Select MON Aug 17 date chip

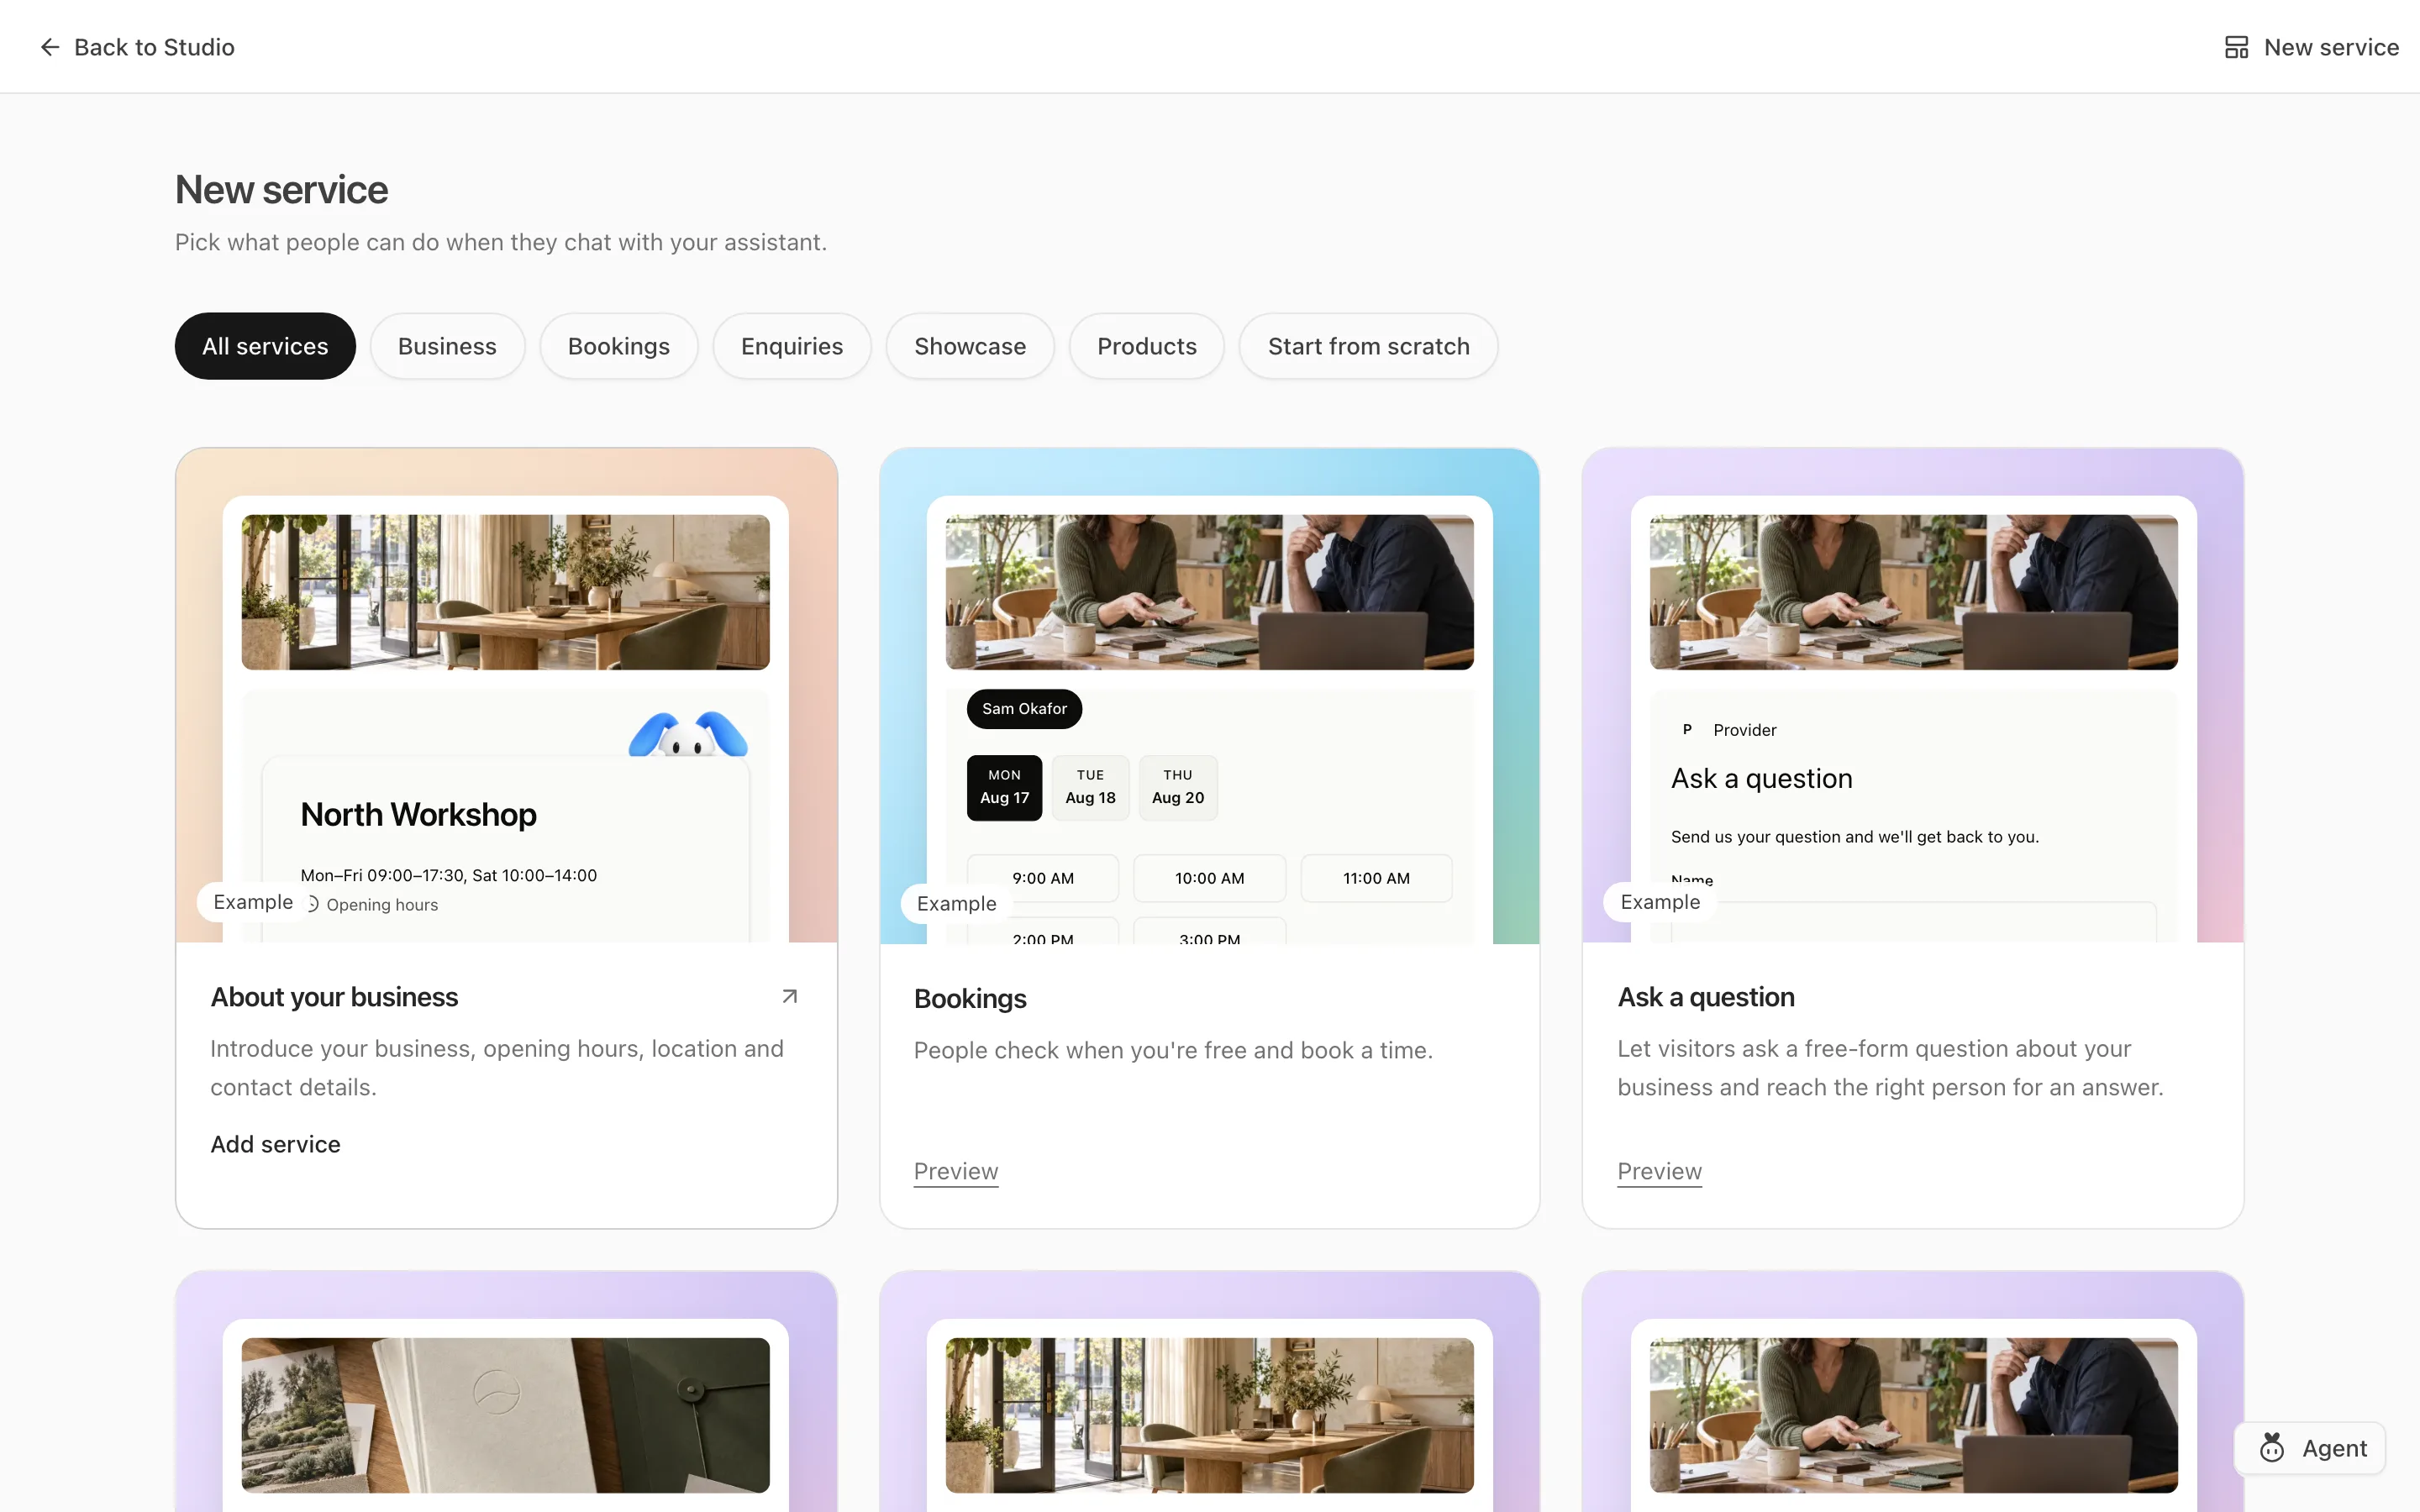(x=1004, y=787)
